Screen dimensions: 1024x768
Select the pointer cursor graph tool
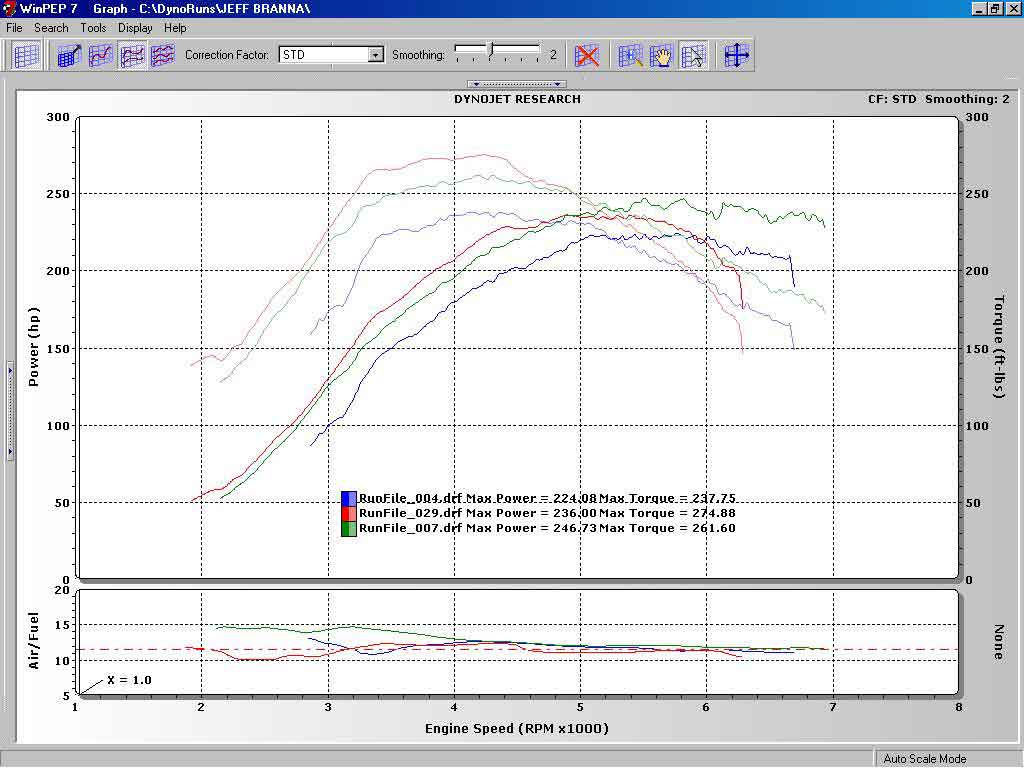pyautogui.click(x=693, y=56)
